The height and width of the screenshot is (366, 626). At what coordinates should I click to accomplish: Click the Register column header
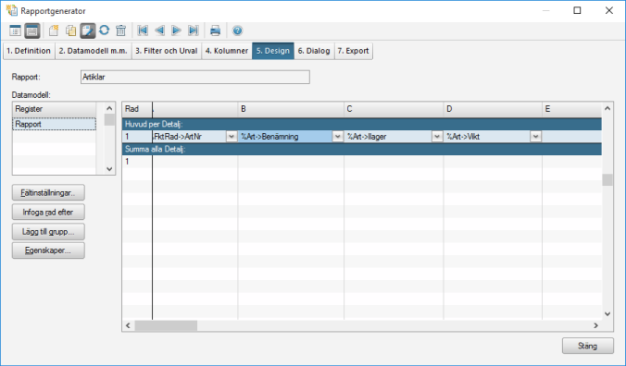click(54, 109)
